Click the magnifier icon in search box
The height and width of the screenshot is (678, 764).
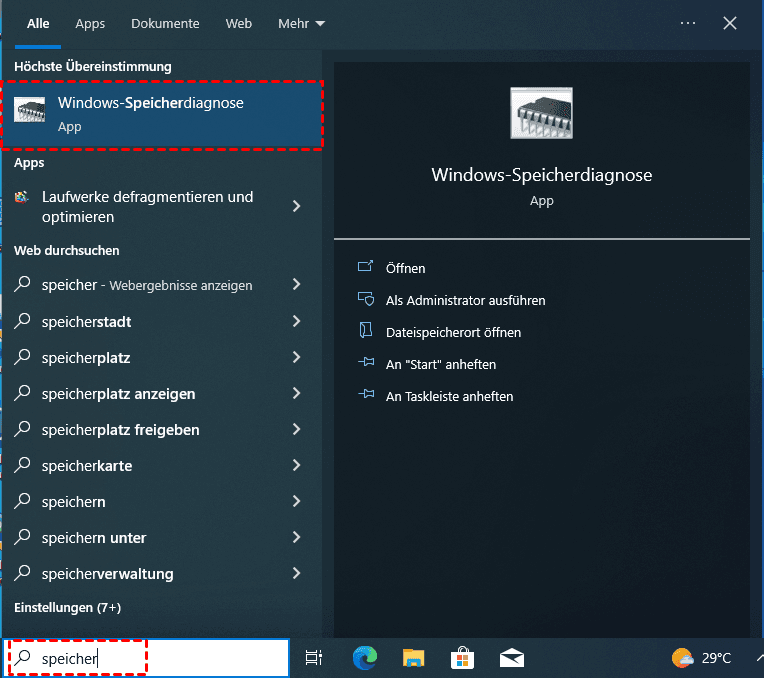22,658
